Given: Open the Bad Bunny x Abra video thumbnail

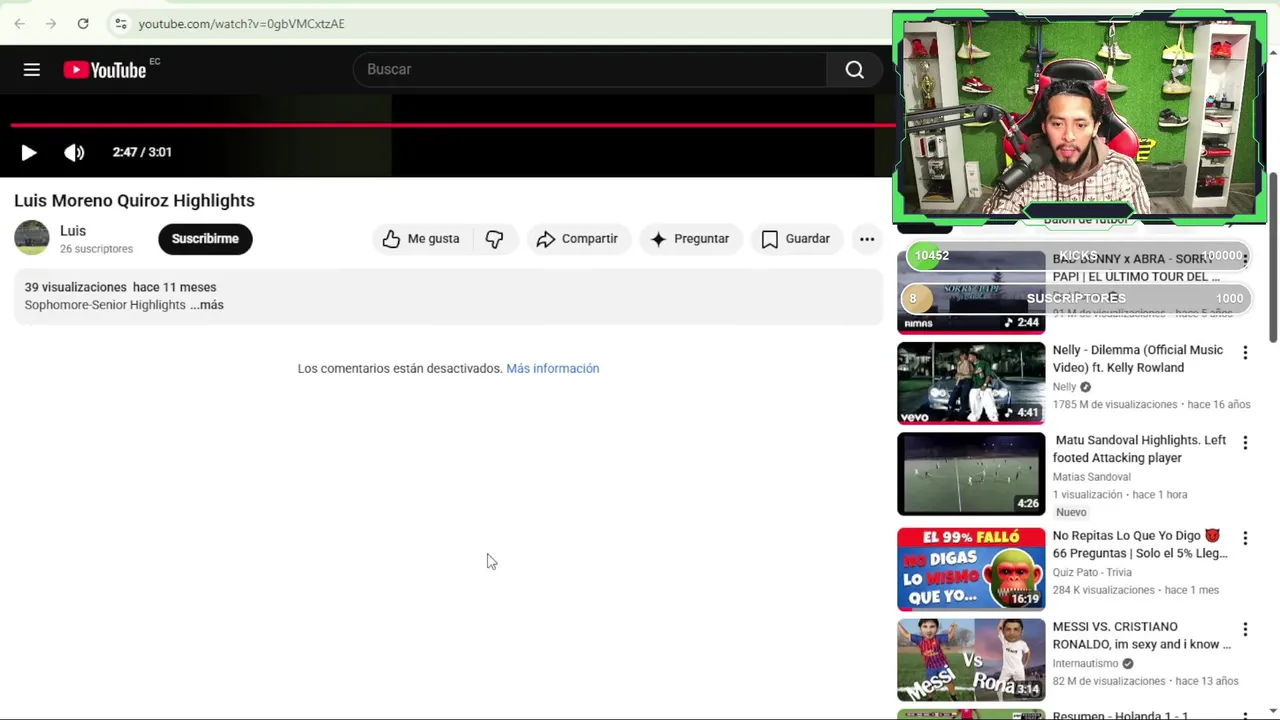Looking at the screenshot, I should pos(971,291).
